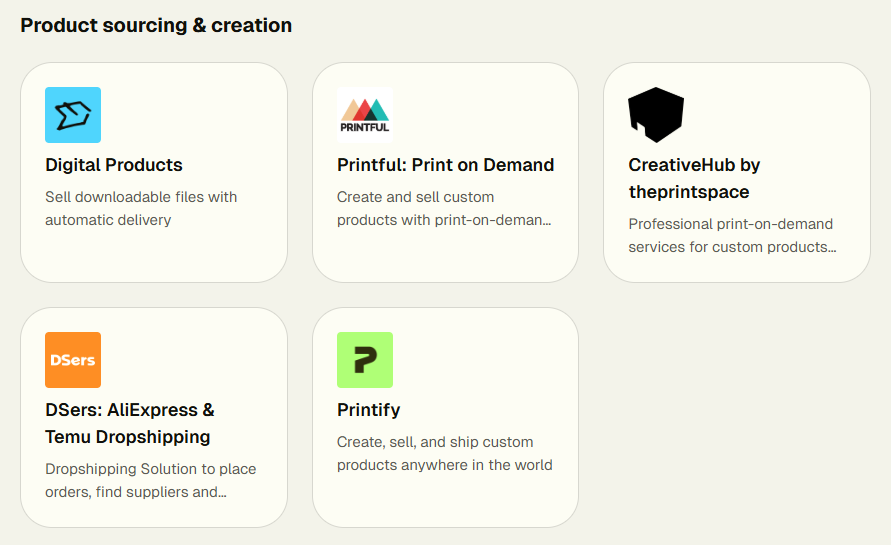
Task: Click 'Create and sell custom products' Printful description
Action: coord(444,208)
